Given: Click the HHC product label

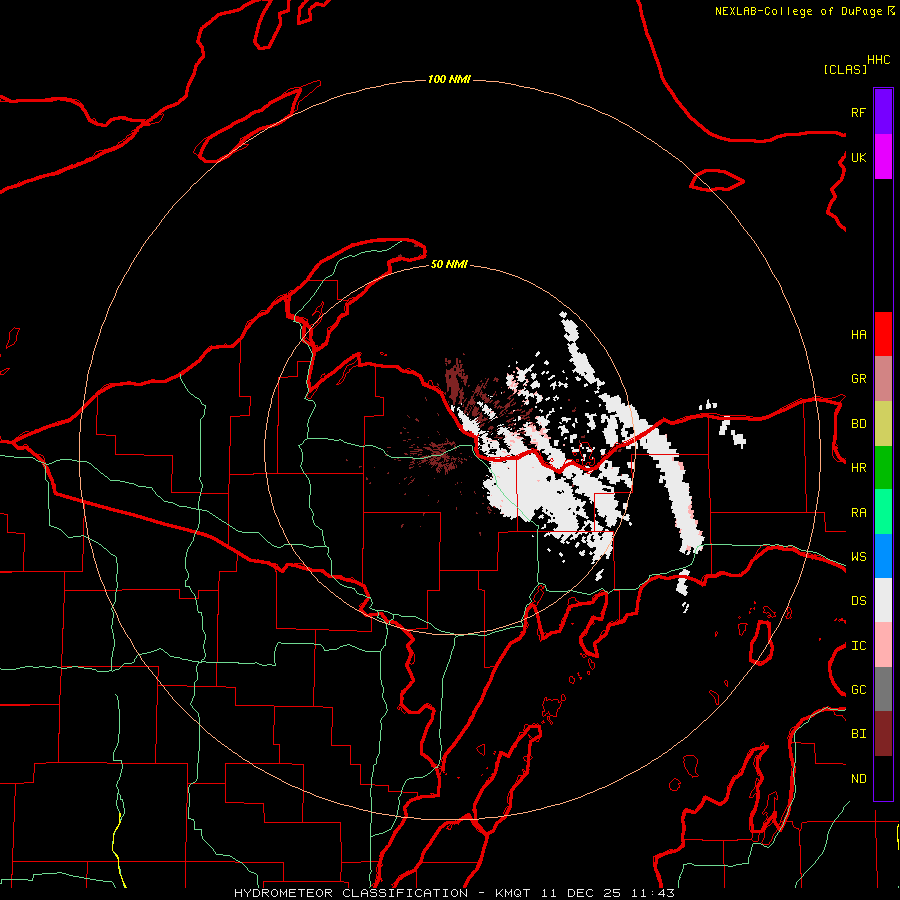Looking at the screenshot, I should tap(879, 60).
